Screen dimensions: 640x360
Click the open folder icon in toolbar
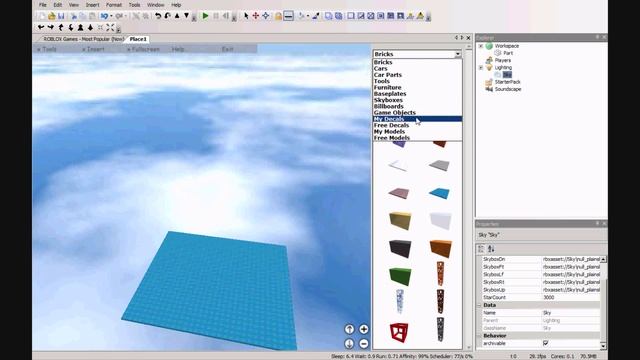tap(52, 16)
